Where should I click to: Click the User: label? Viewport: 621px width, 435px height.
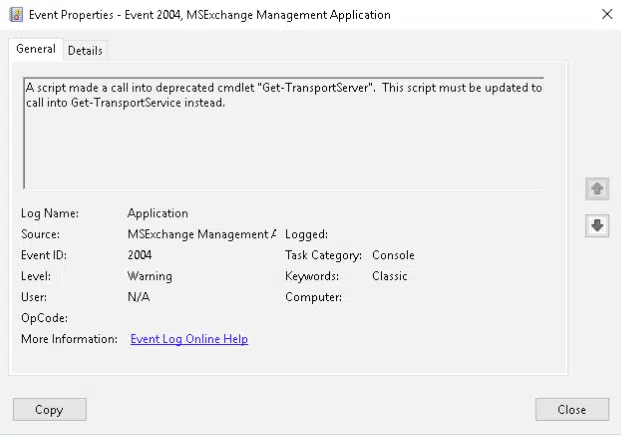coord(34,297)
